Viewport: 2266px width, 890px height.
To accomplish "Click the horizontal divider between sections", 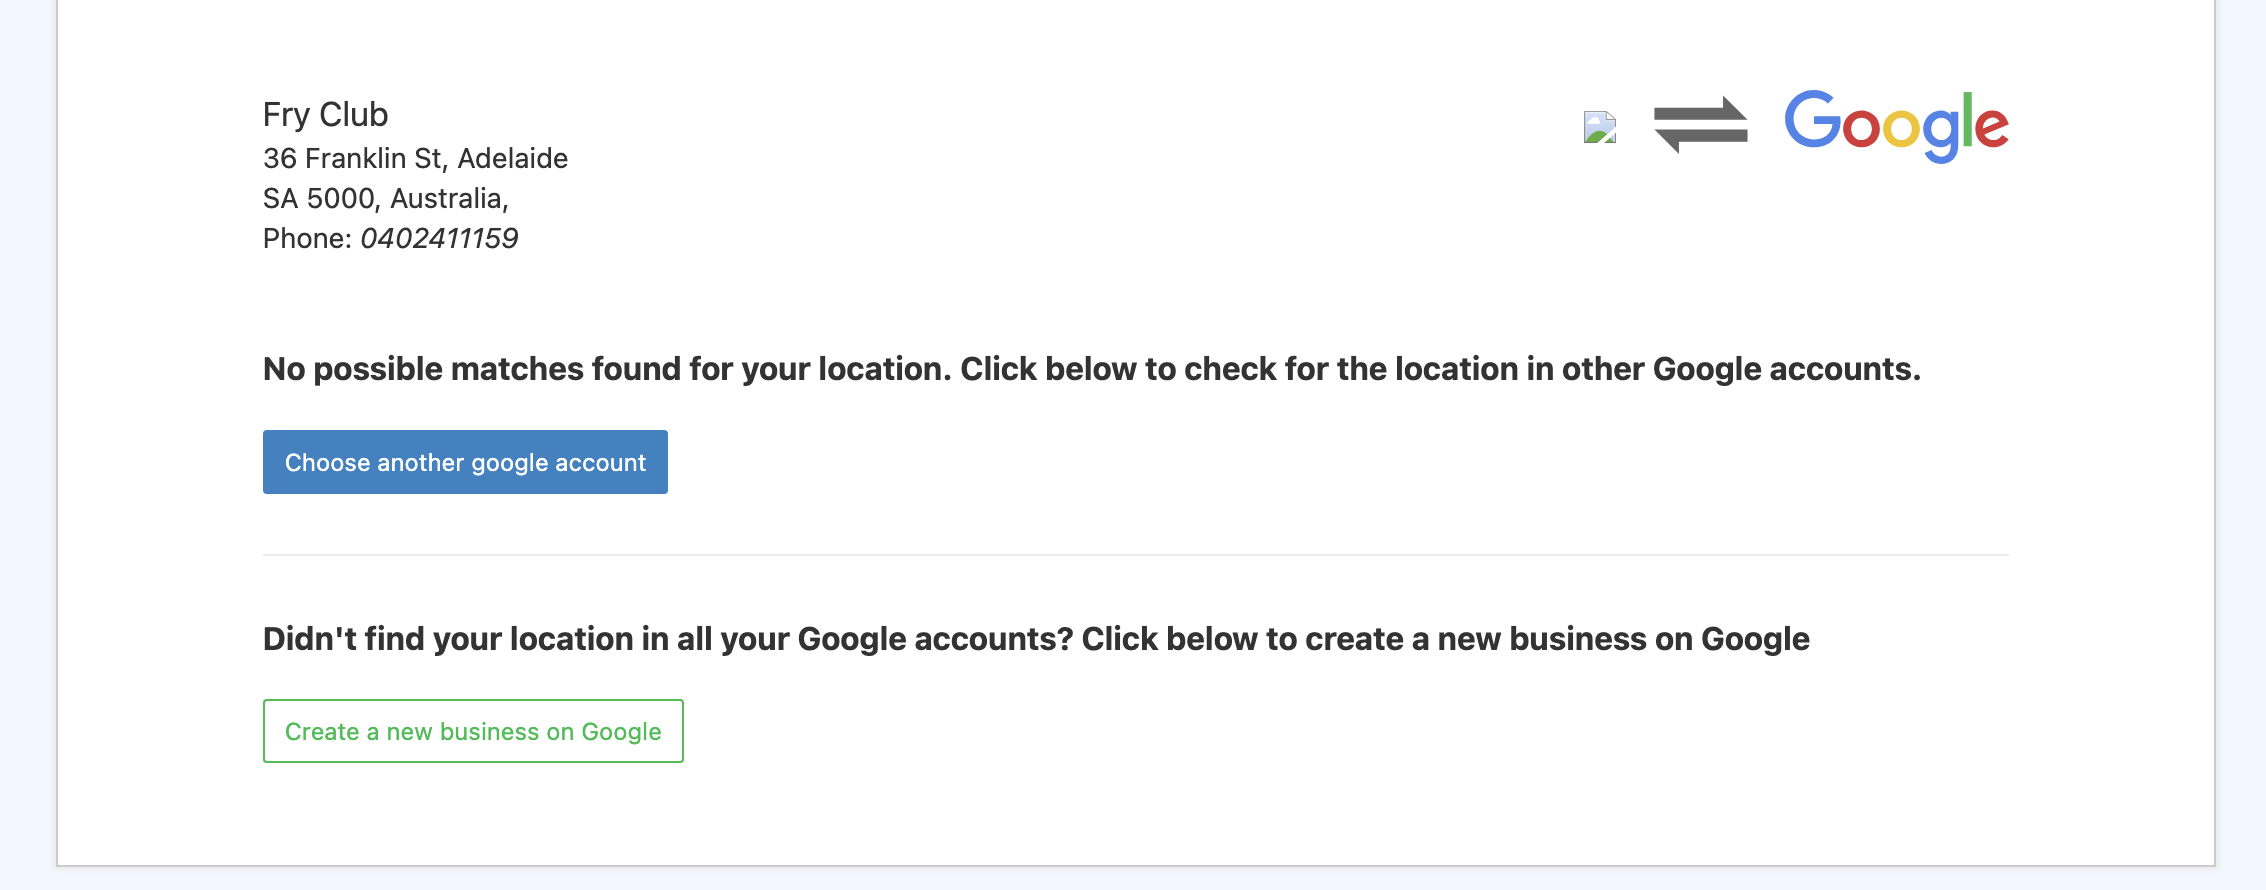I will coord(1136,555).
